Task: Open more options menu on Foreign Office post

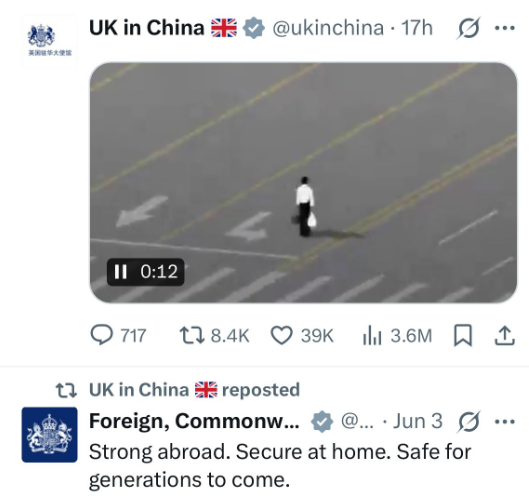Action: (505, 421)
